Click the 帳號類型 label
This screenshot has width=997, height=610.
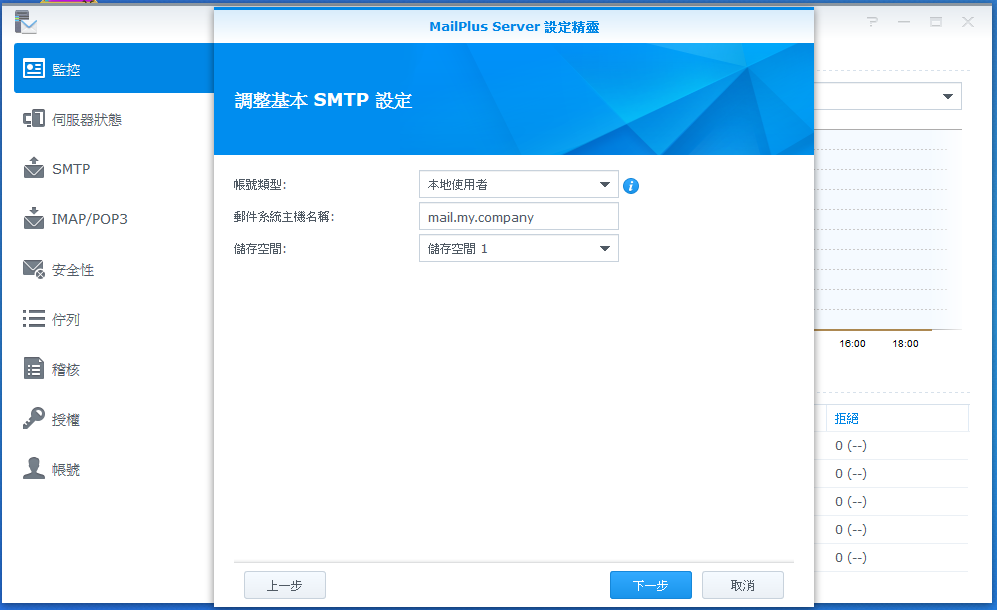pyautogui.click(x=260, y=184)
